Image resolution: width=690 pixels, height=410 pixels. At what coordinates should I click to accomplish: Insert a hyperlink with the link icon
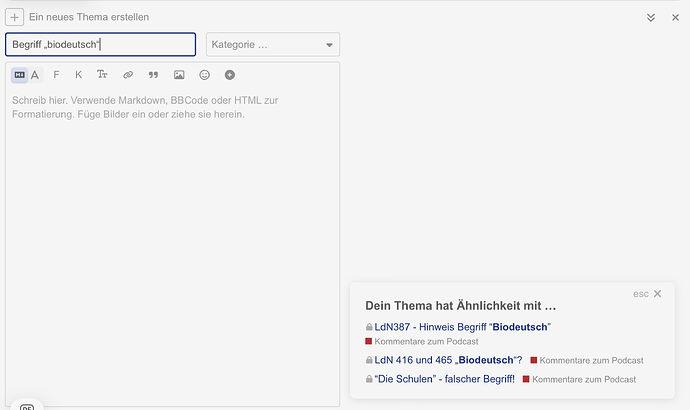pos(128,75)
